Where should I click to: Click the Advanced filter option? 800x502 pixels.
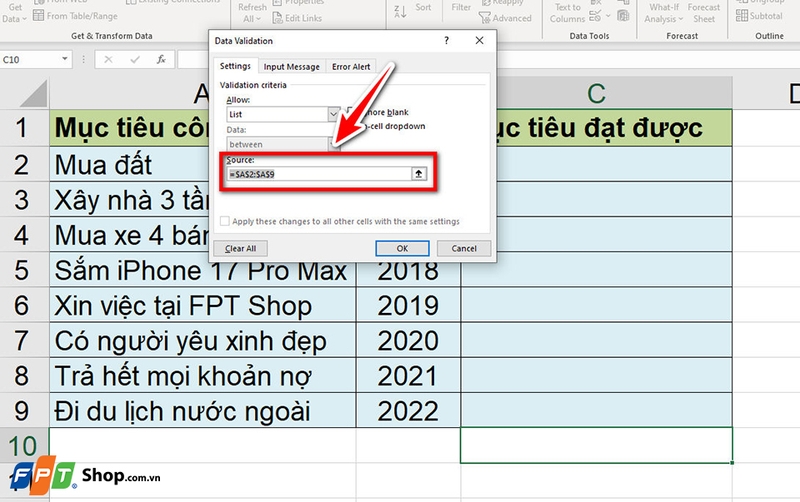pos(505,18)
